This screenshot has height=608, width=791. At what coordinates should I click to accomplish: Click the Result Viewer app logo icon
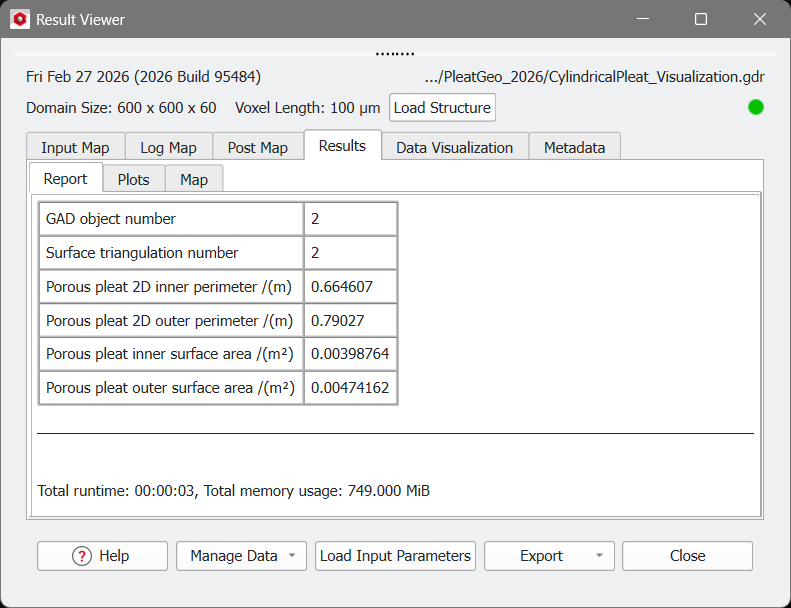coord(20,20)
